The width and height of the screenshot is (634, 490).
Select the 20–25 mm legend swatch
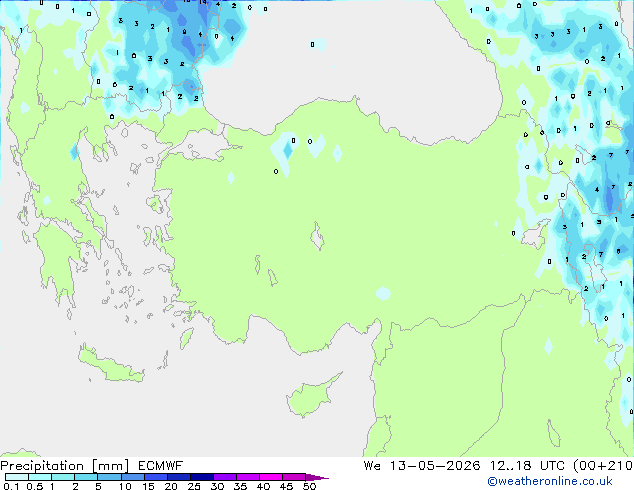pos(179,477)
